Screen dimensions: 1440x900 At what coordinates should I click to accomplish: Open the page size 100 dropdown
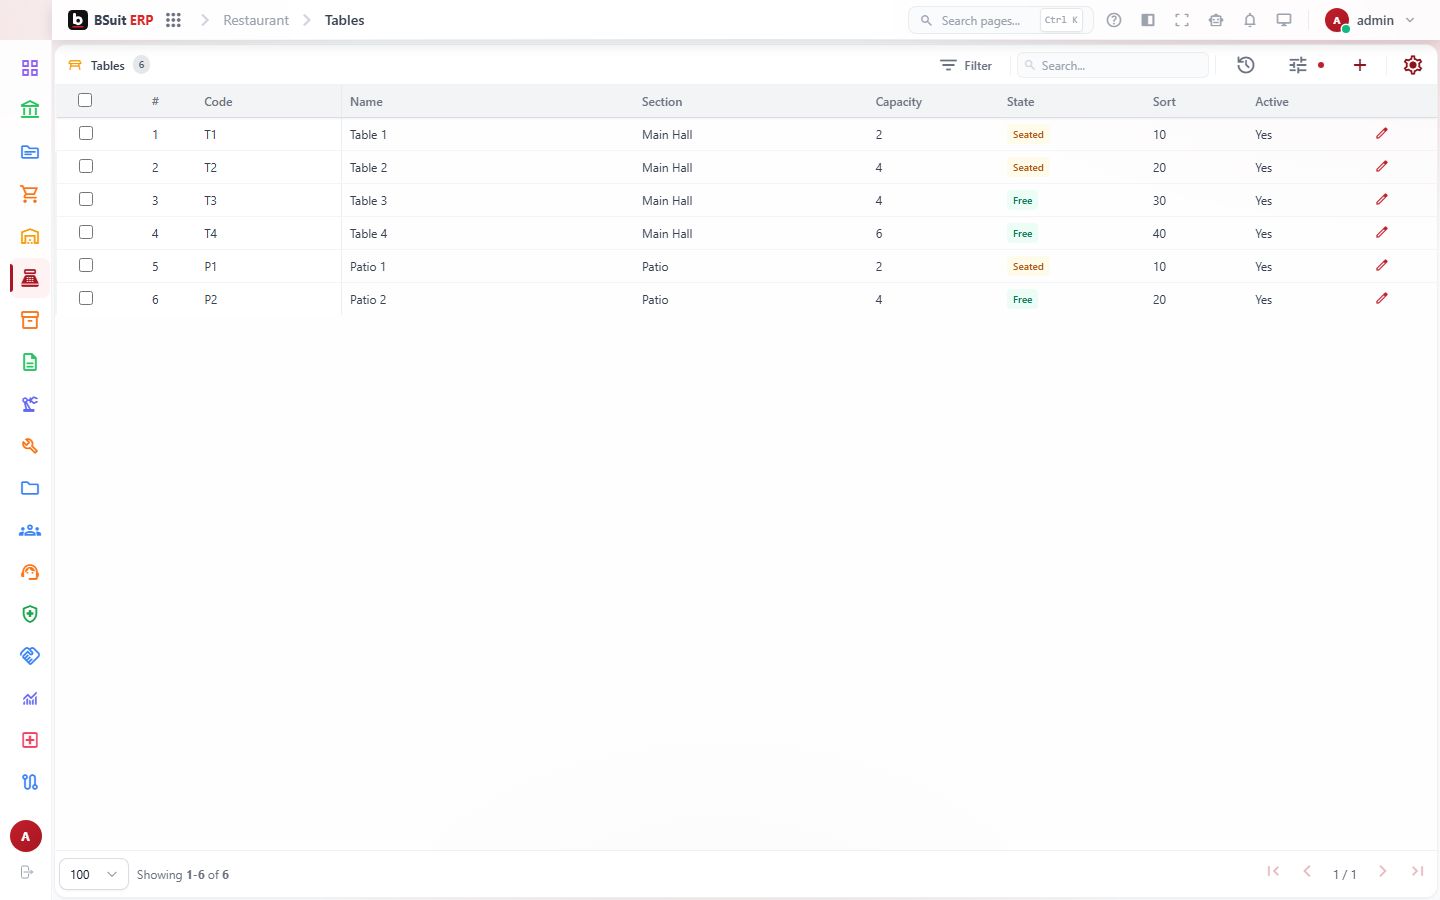[x=94, y=874]
